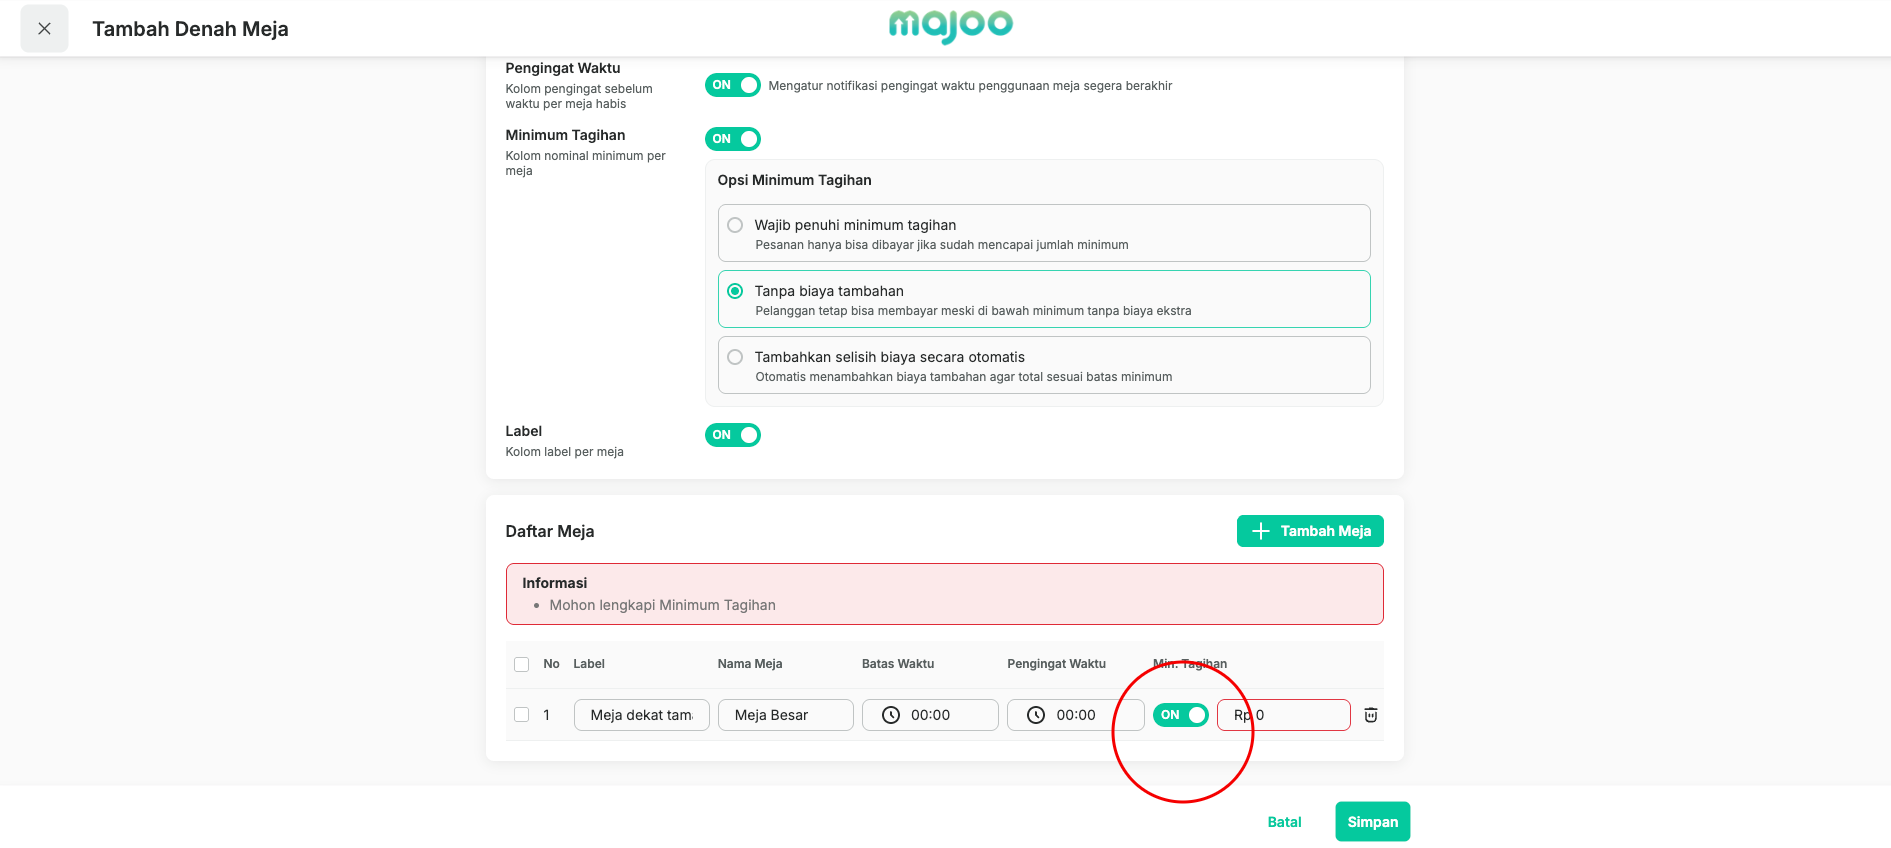Disable Min. Tagihan toggle for row 1

1181,715
